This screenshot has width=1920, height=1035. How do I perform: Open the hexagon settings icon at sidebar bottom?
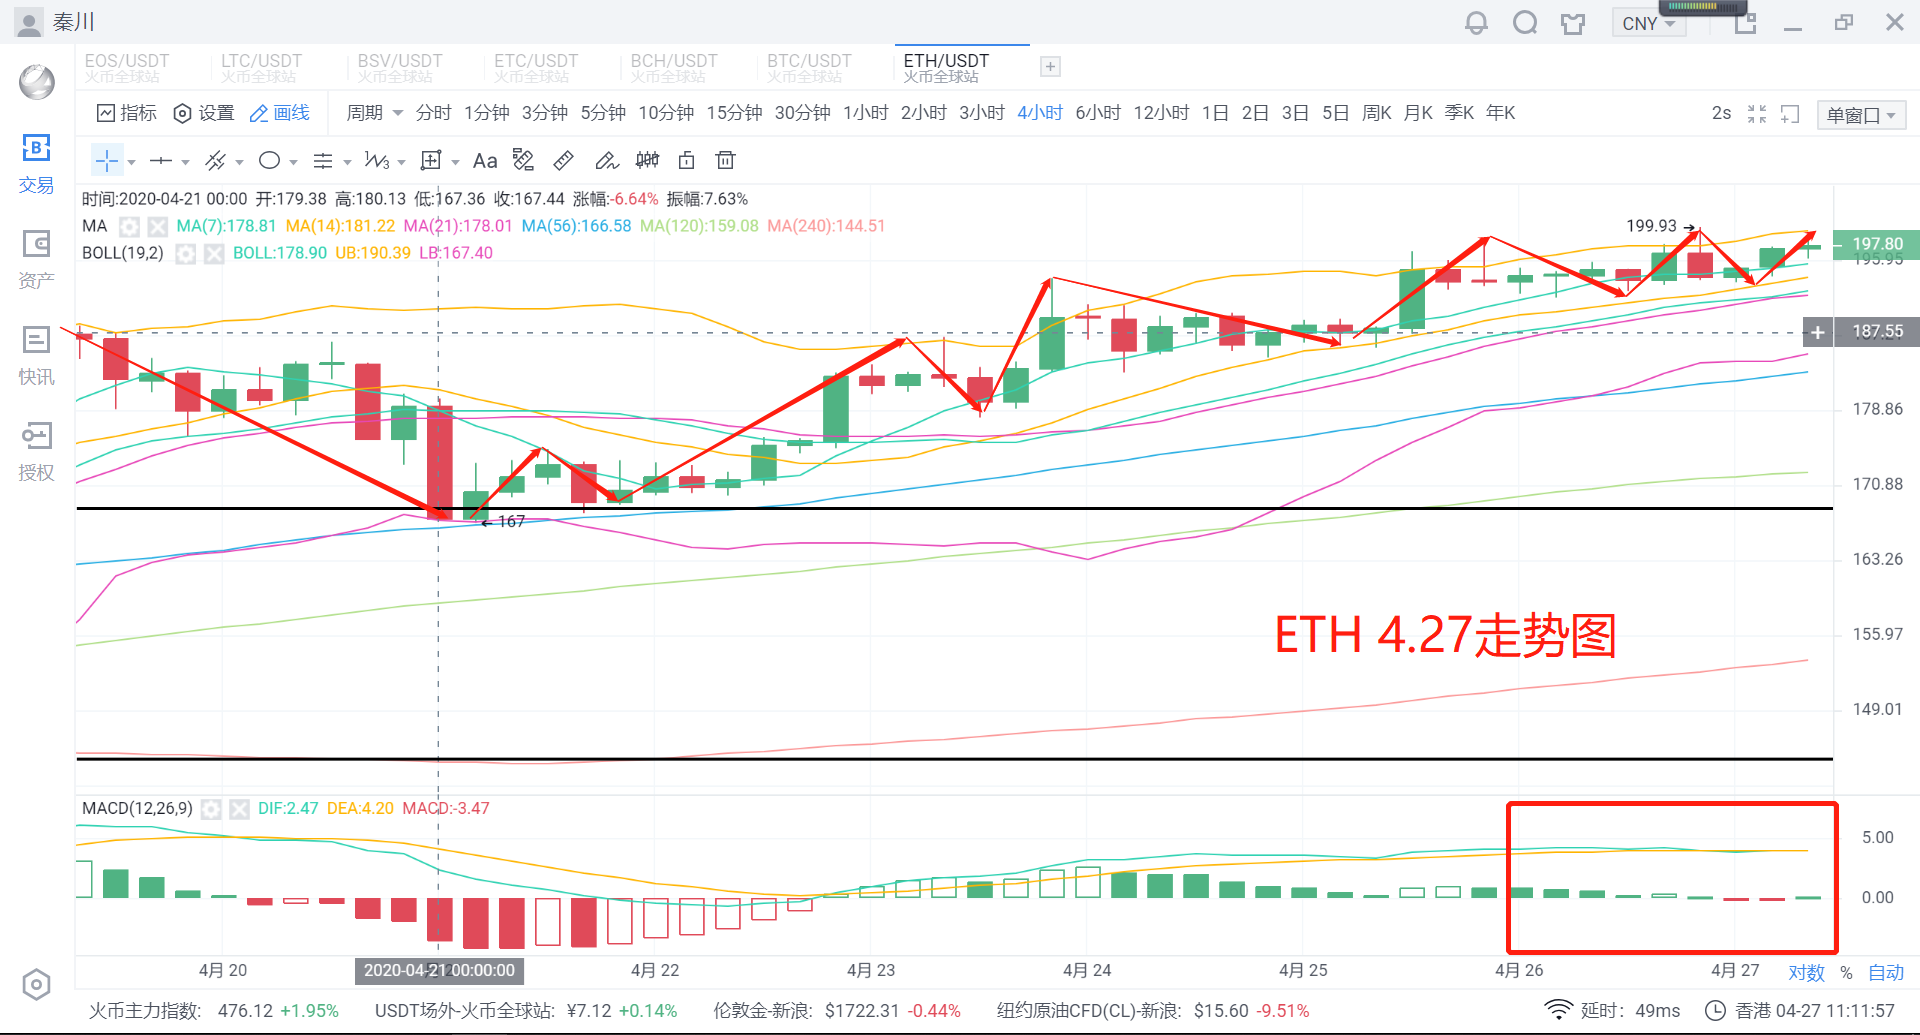tap(36, 985)
